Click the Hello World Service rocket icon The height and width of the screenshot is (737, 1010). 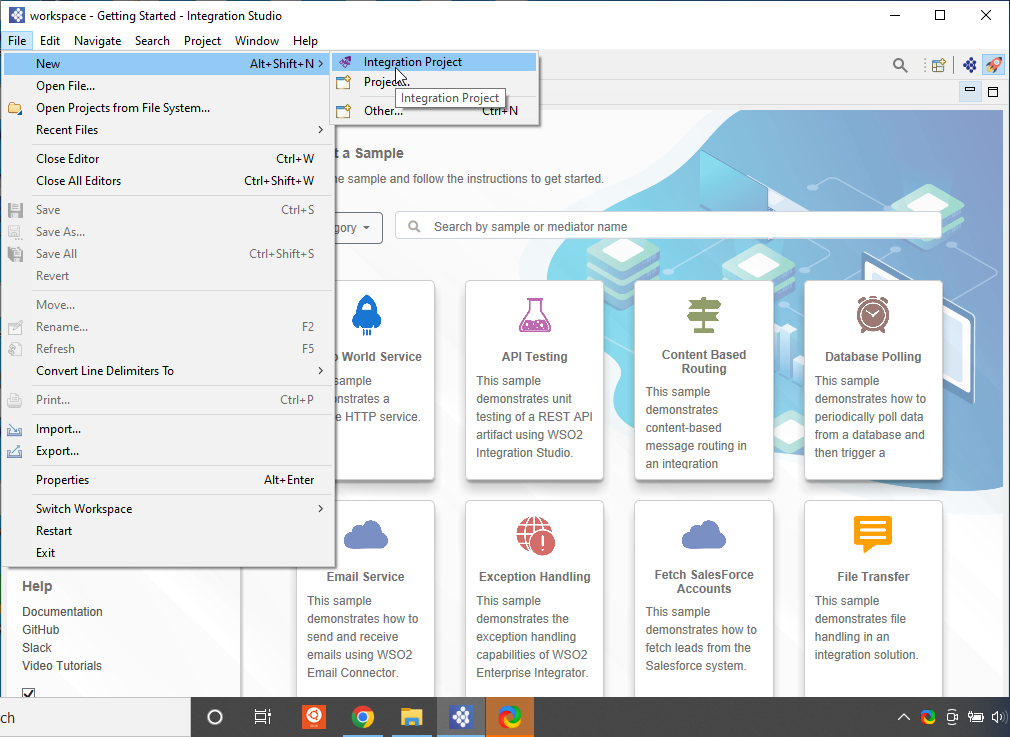pos(367,315)
